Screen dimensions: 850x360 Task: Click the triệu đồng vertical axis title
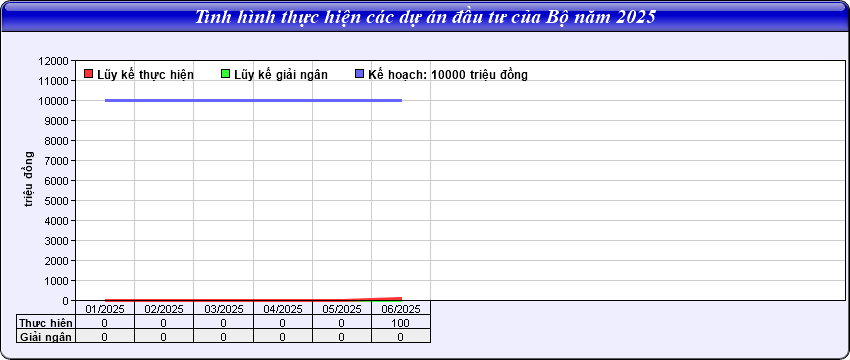tap(28, 179)
